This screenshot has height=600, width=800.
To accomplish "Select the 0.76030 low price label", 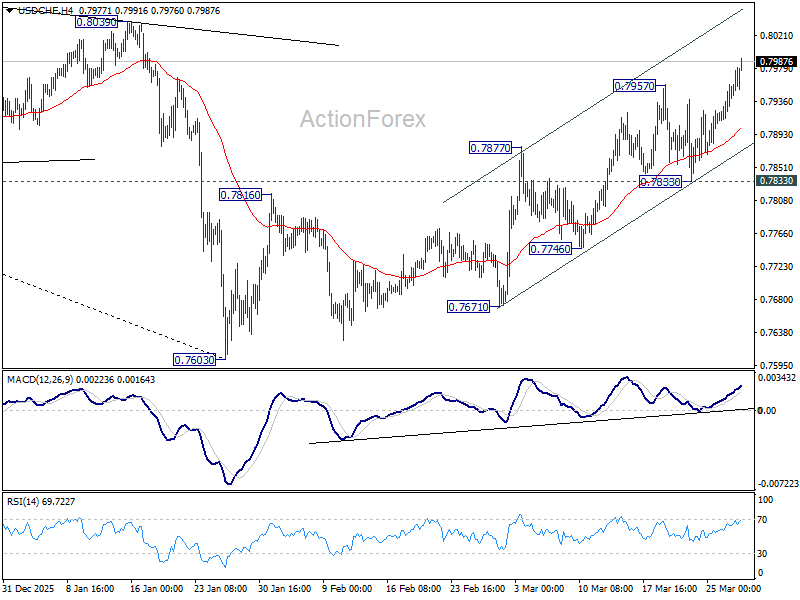I will click(x=194, y=360).
